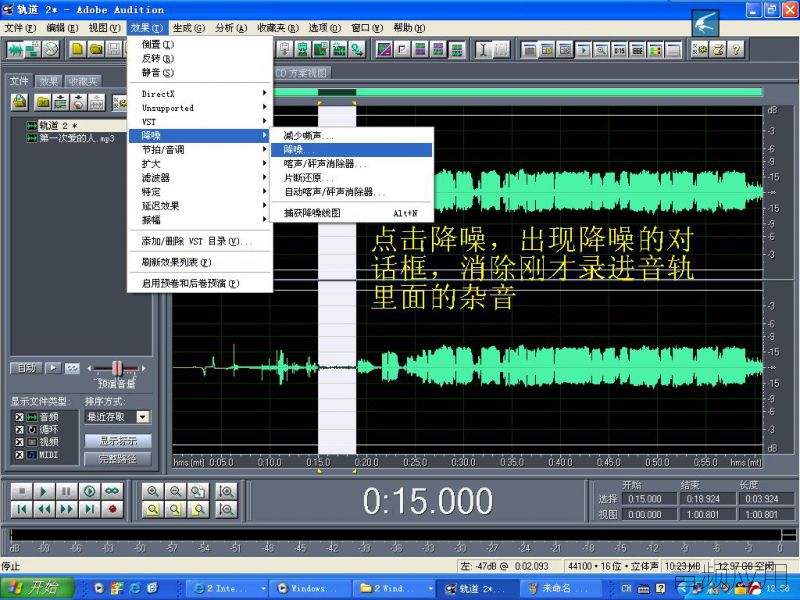Expand the 扩大 submenu

tap(199, 164)
